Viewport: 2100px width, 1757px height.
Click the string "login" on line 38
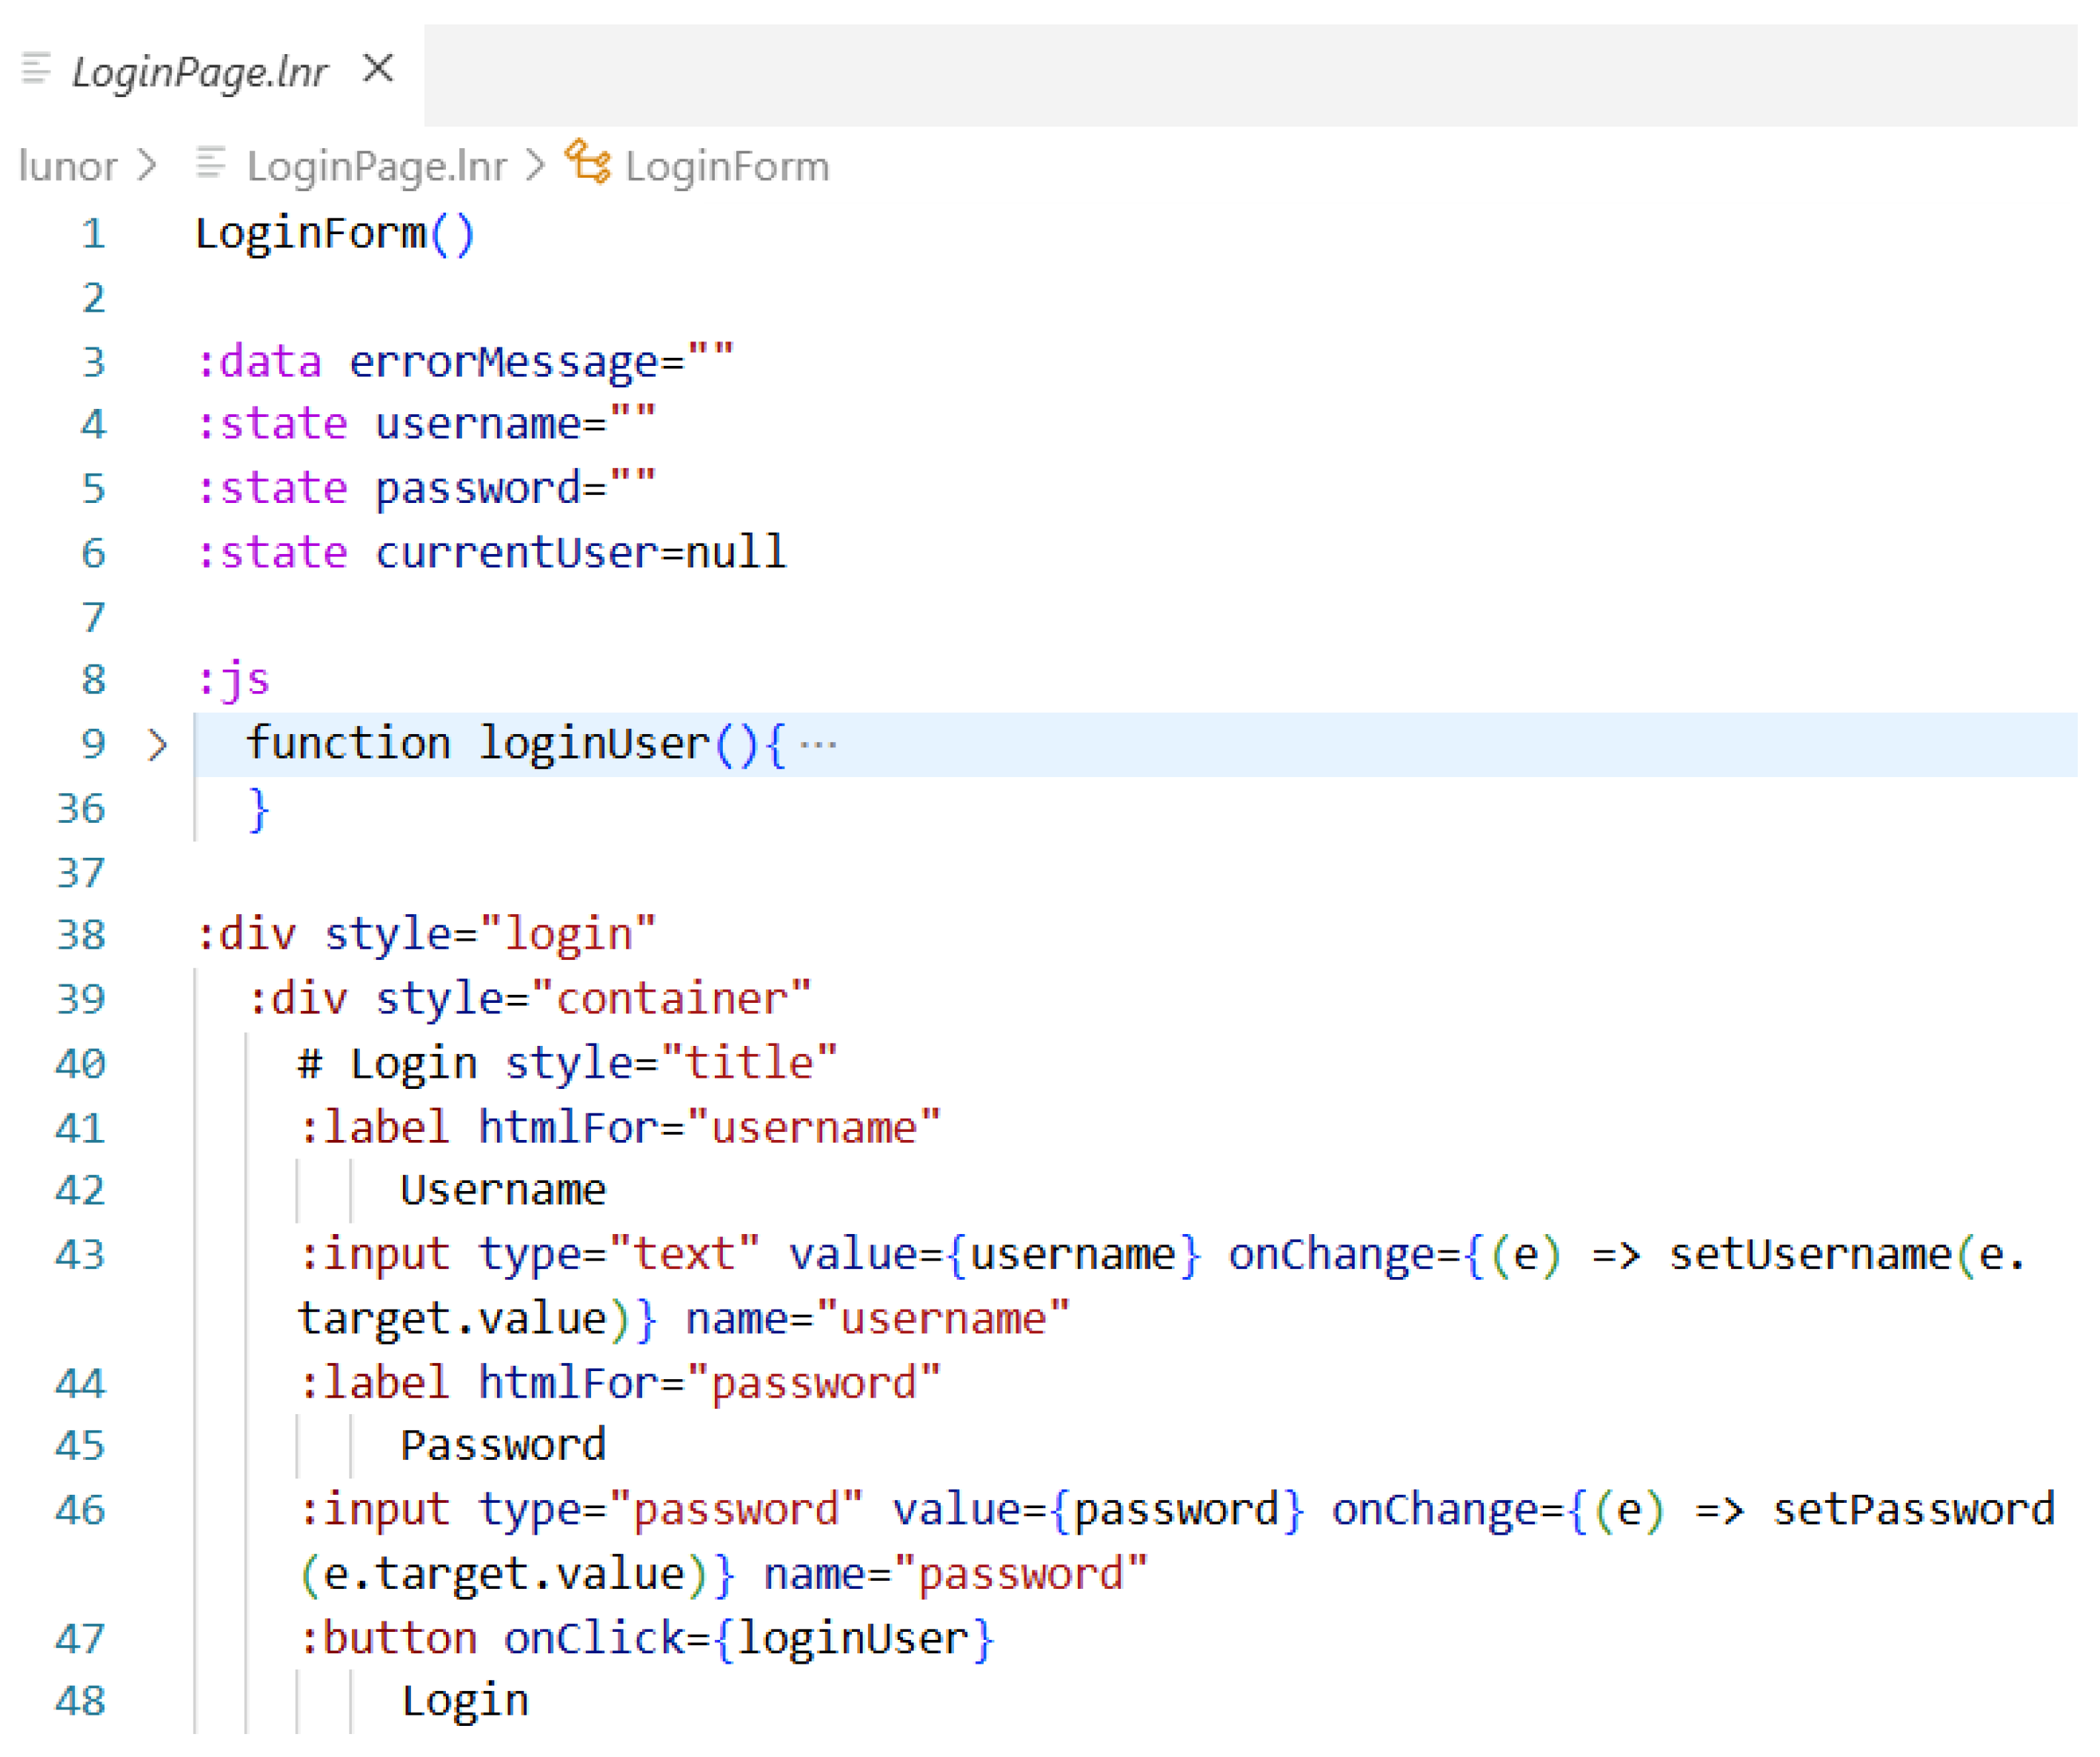pyautogui.click(x=568, y=936)
